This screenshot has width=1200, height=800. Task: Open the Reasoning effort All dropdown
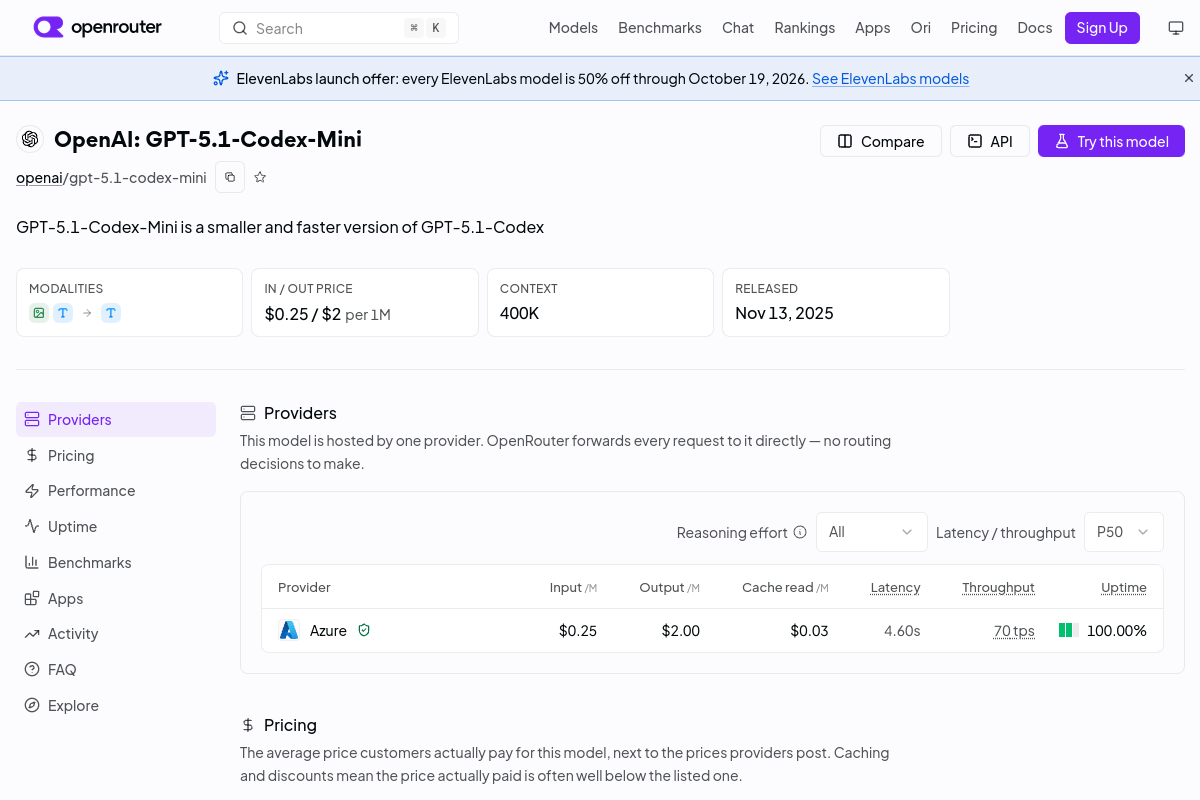tap(872, 532)
